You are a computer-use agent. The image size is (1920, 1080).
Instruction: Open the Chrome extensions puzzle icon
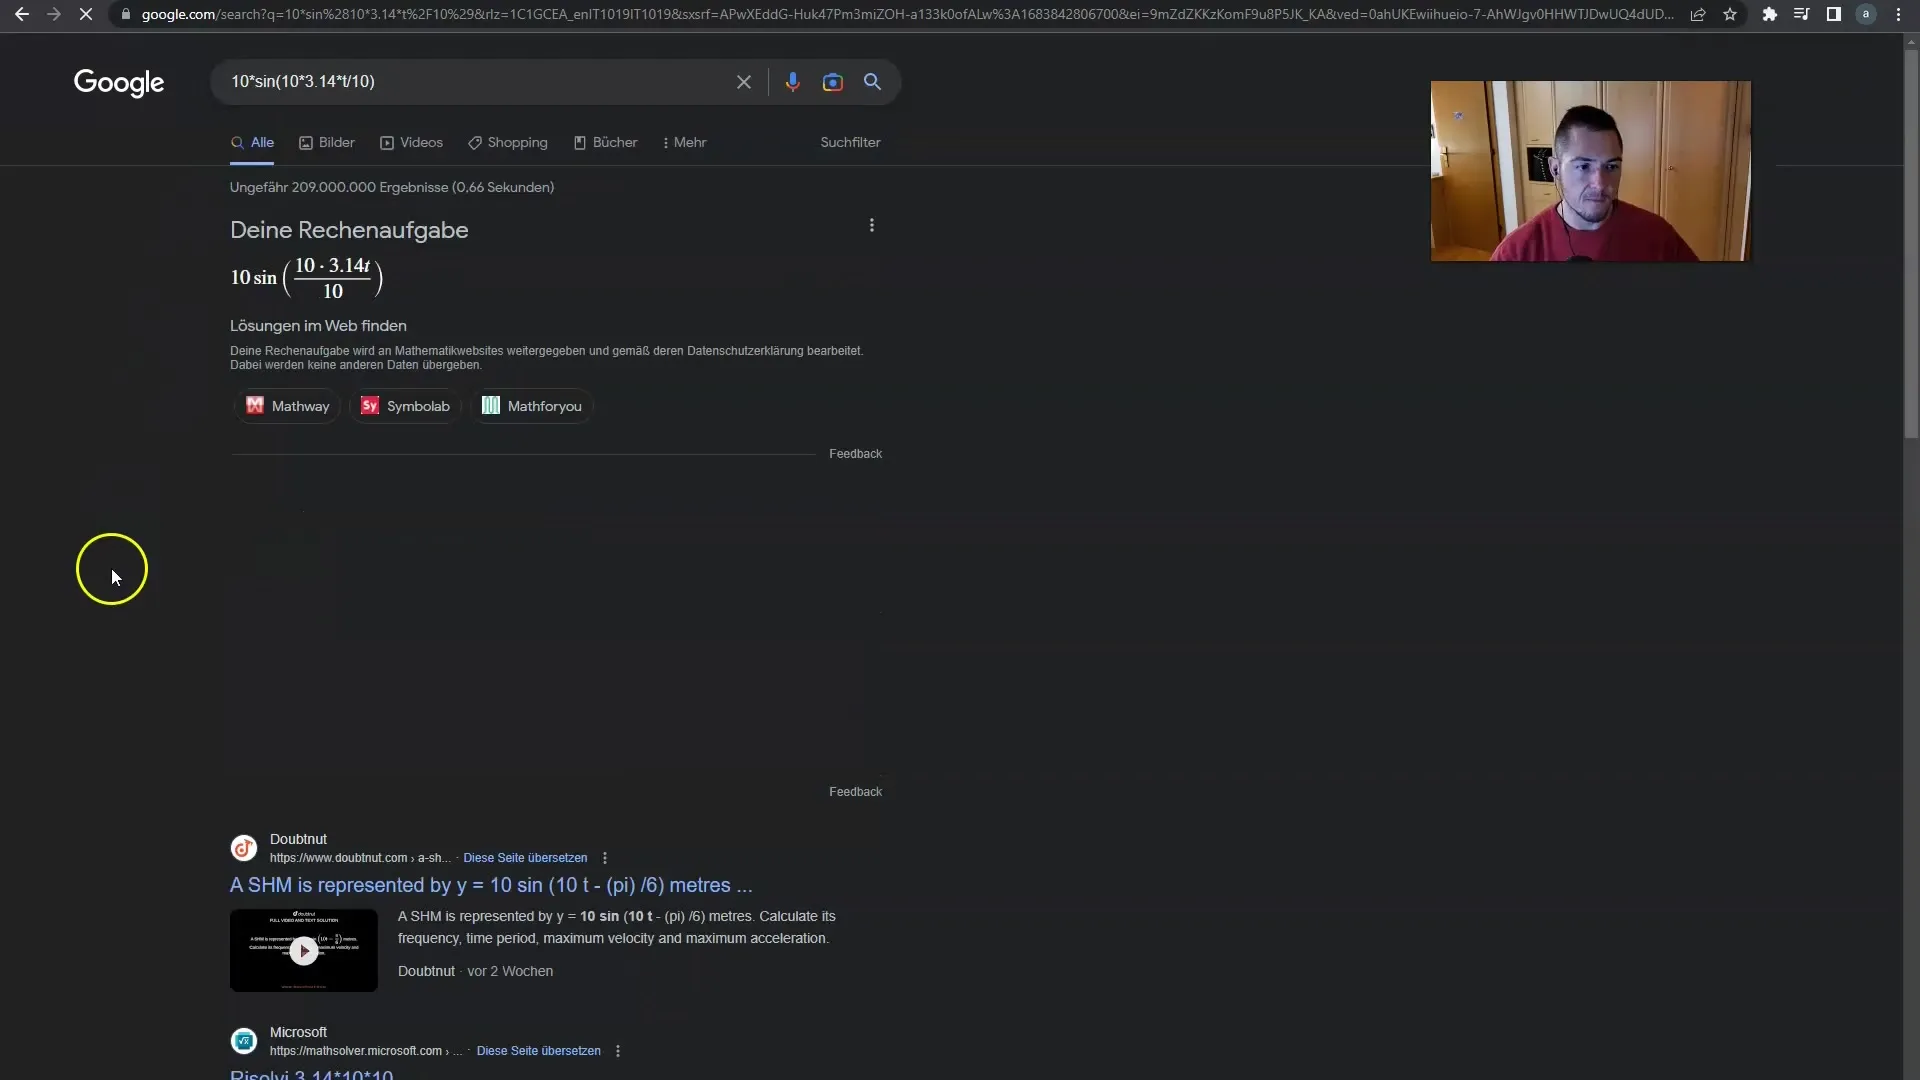1770,14
